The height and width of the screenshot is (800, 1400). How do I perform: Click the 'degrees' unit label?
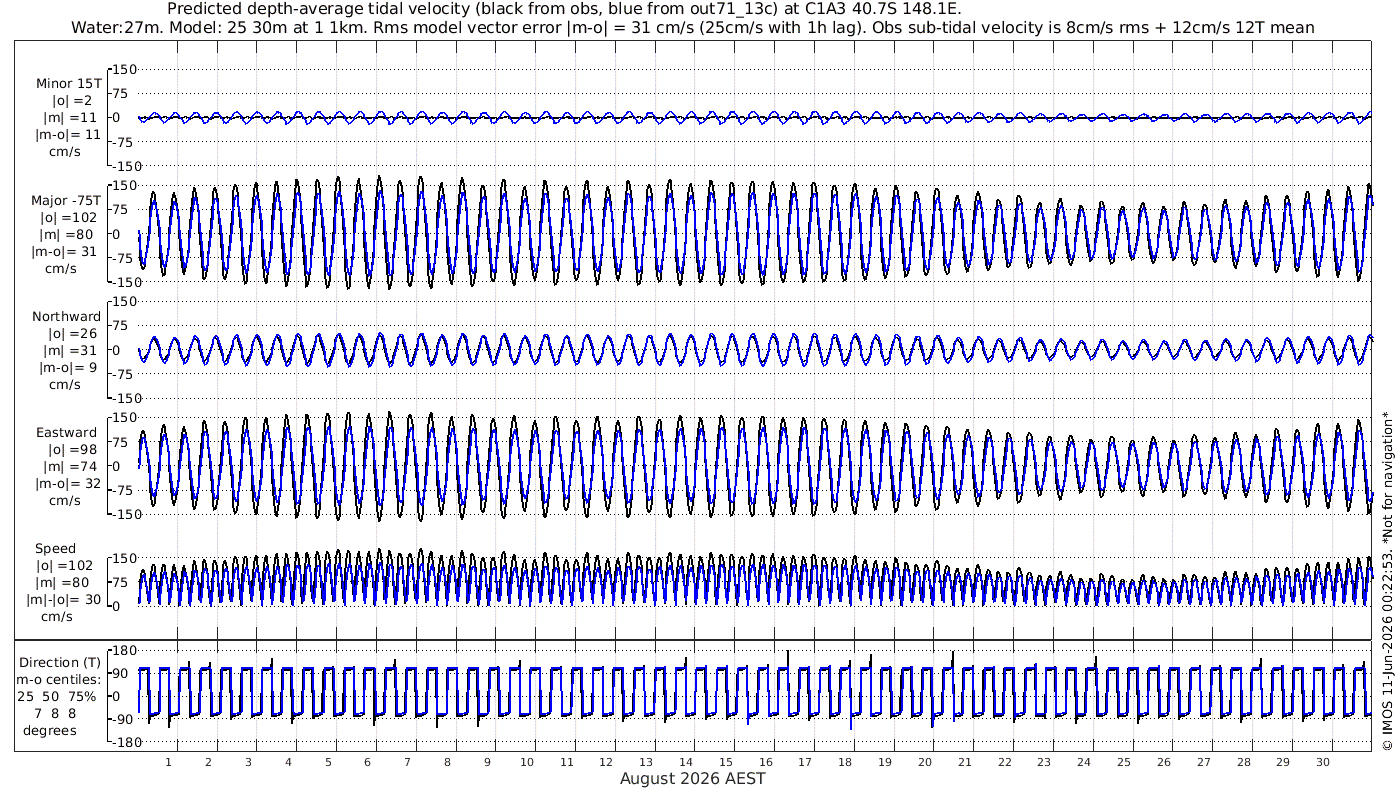coord(50,730)
